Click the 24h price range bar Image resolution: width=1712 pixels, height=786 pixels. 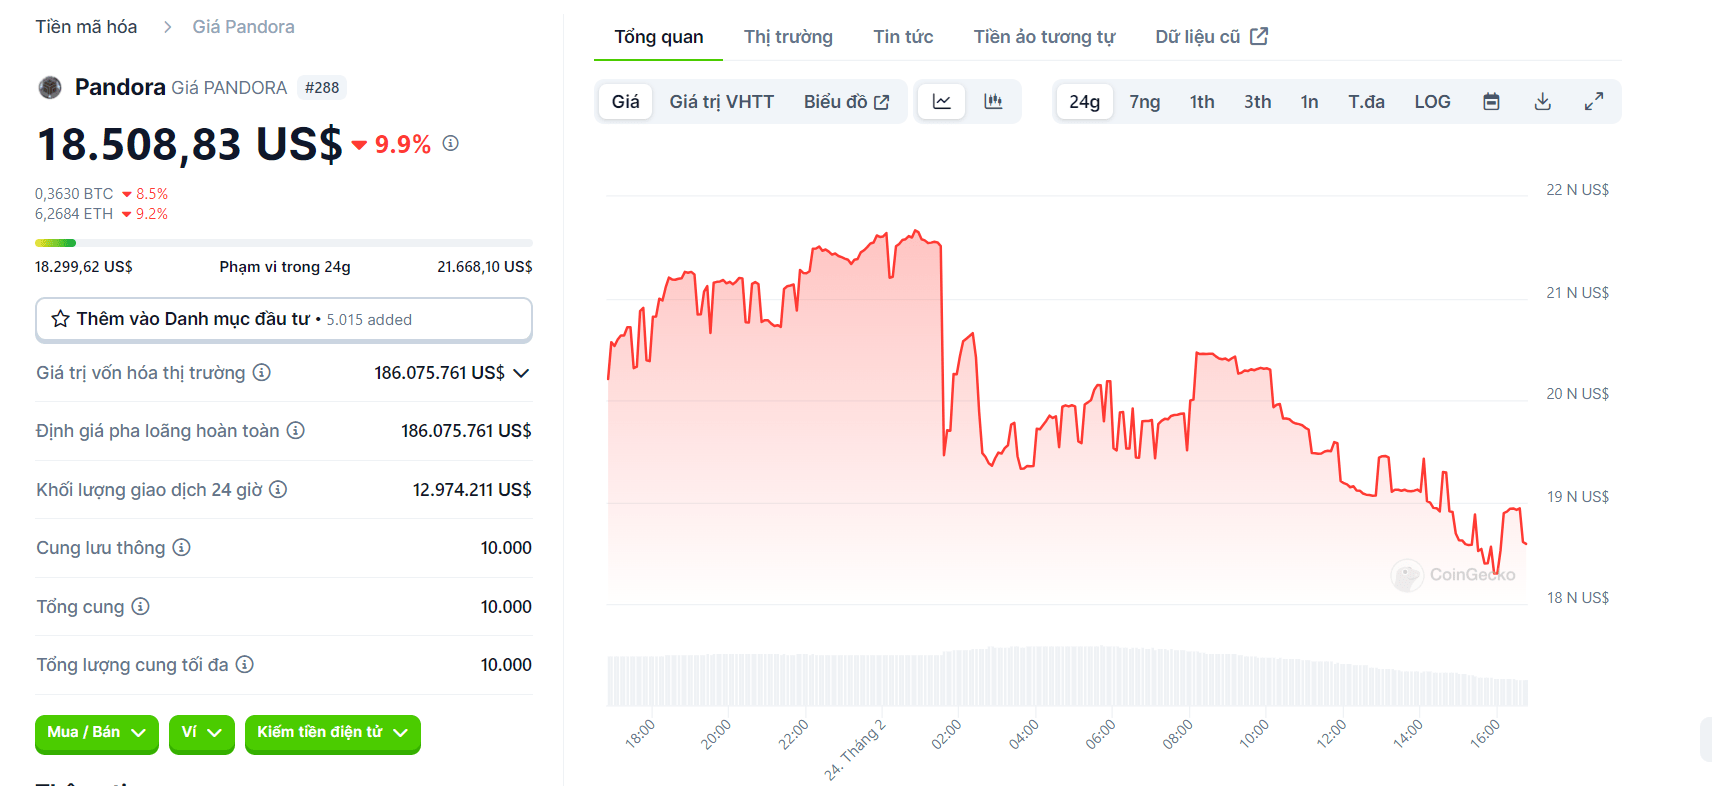[283, 243]
